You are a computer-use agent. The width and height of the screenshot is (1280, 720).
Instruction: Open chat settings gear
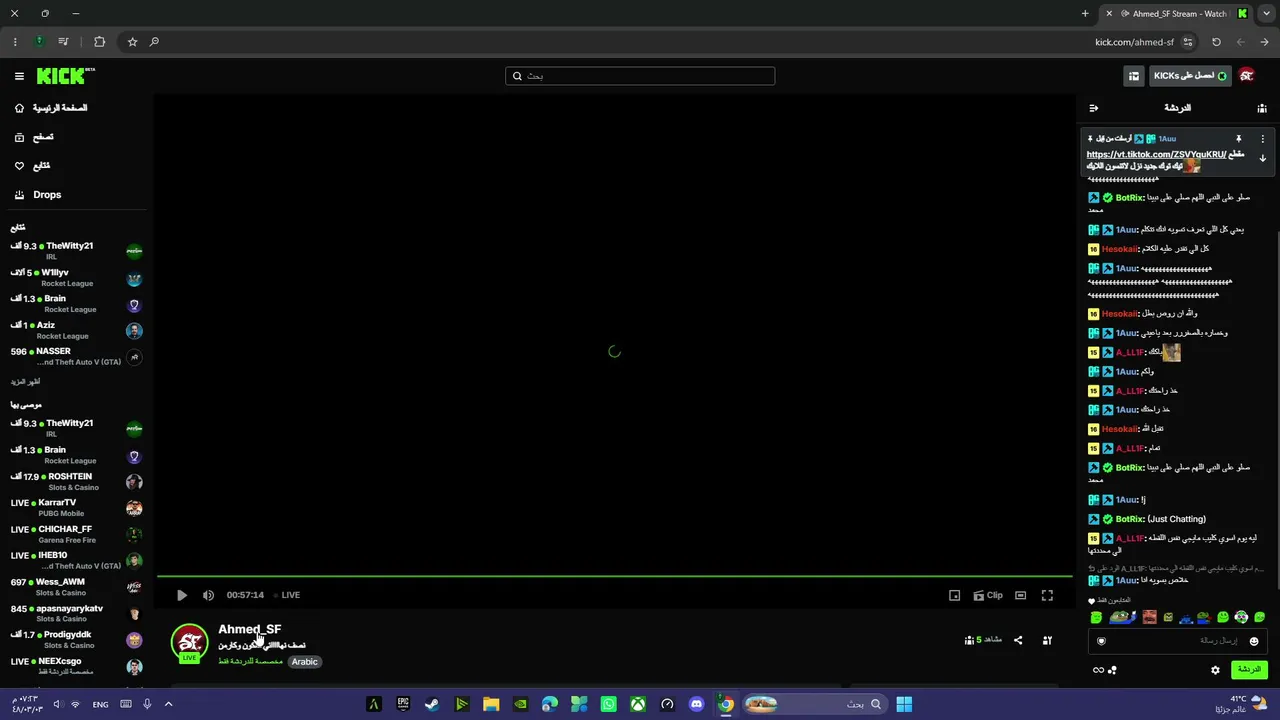pos(1216,670)
